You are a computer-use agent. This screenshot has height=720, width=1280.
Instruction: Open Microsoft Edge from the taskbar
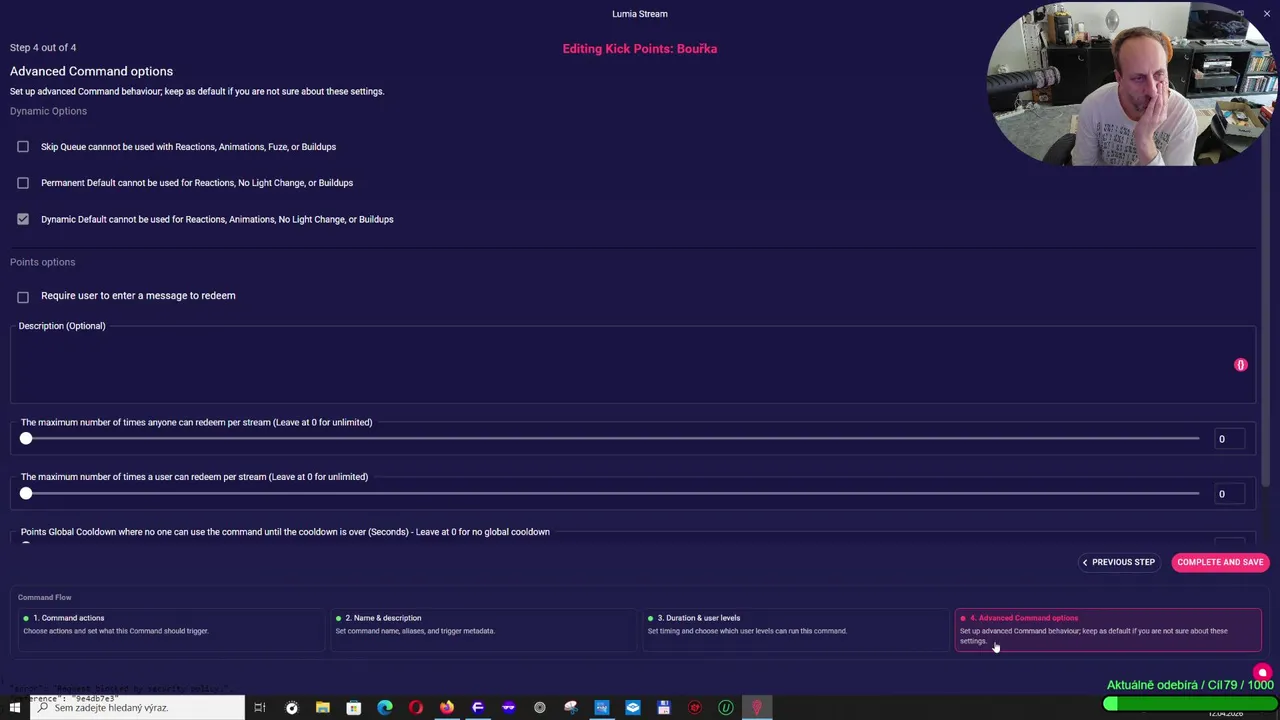click(x=385, y=708)
